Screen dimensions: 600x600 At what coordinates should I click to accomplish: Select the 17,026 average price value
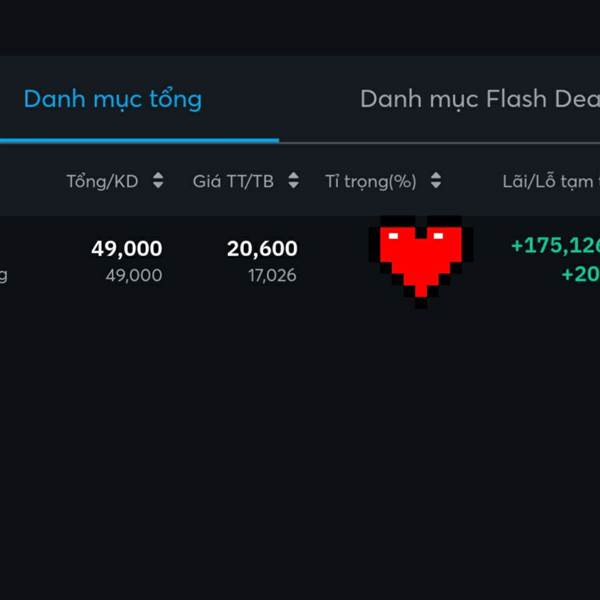coord(272,276)
